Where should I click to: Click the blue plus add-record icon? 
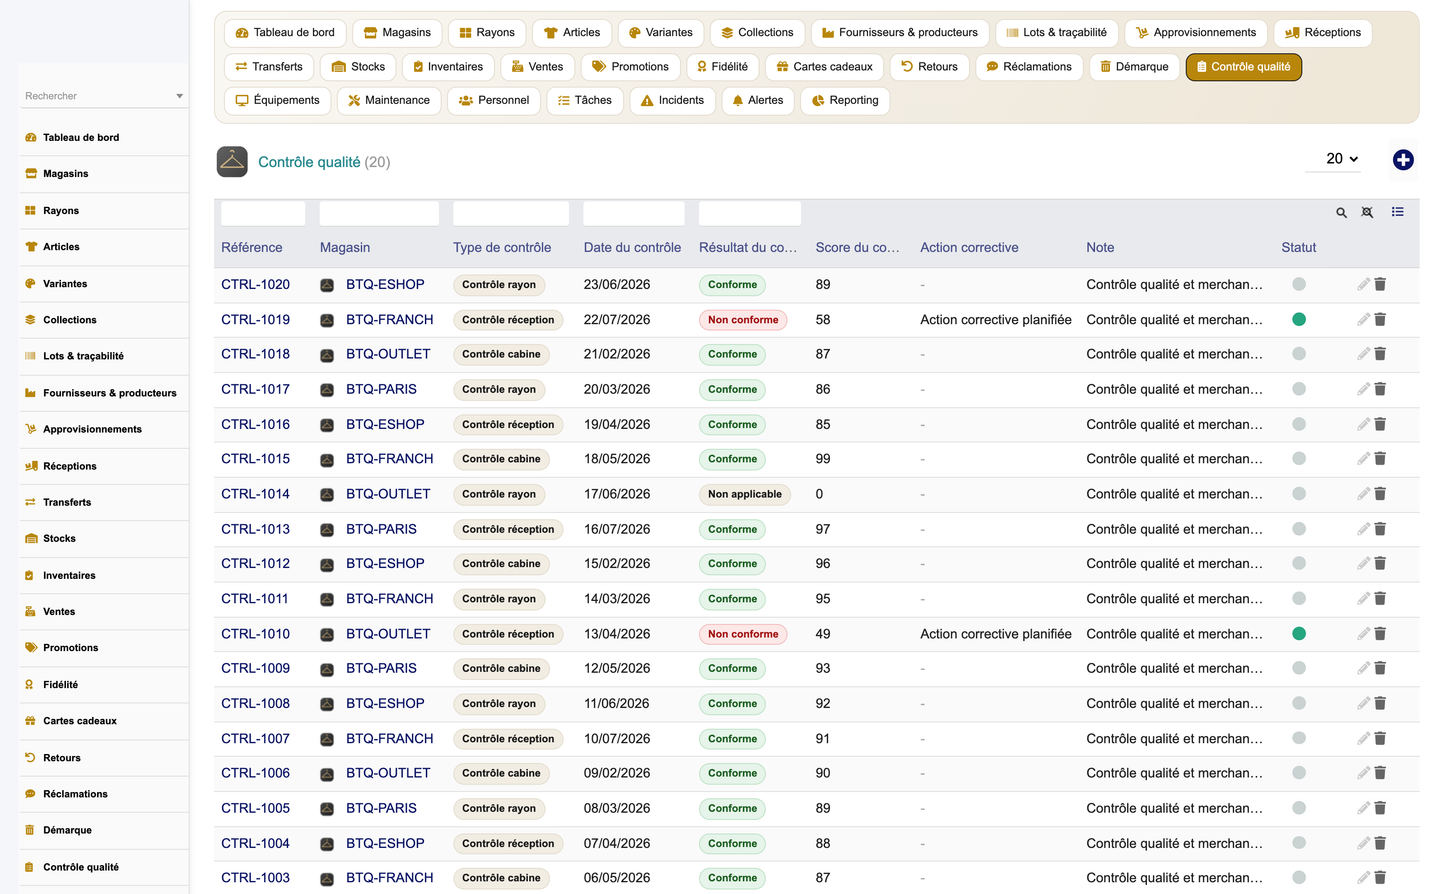(x=1403, y=160)
